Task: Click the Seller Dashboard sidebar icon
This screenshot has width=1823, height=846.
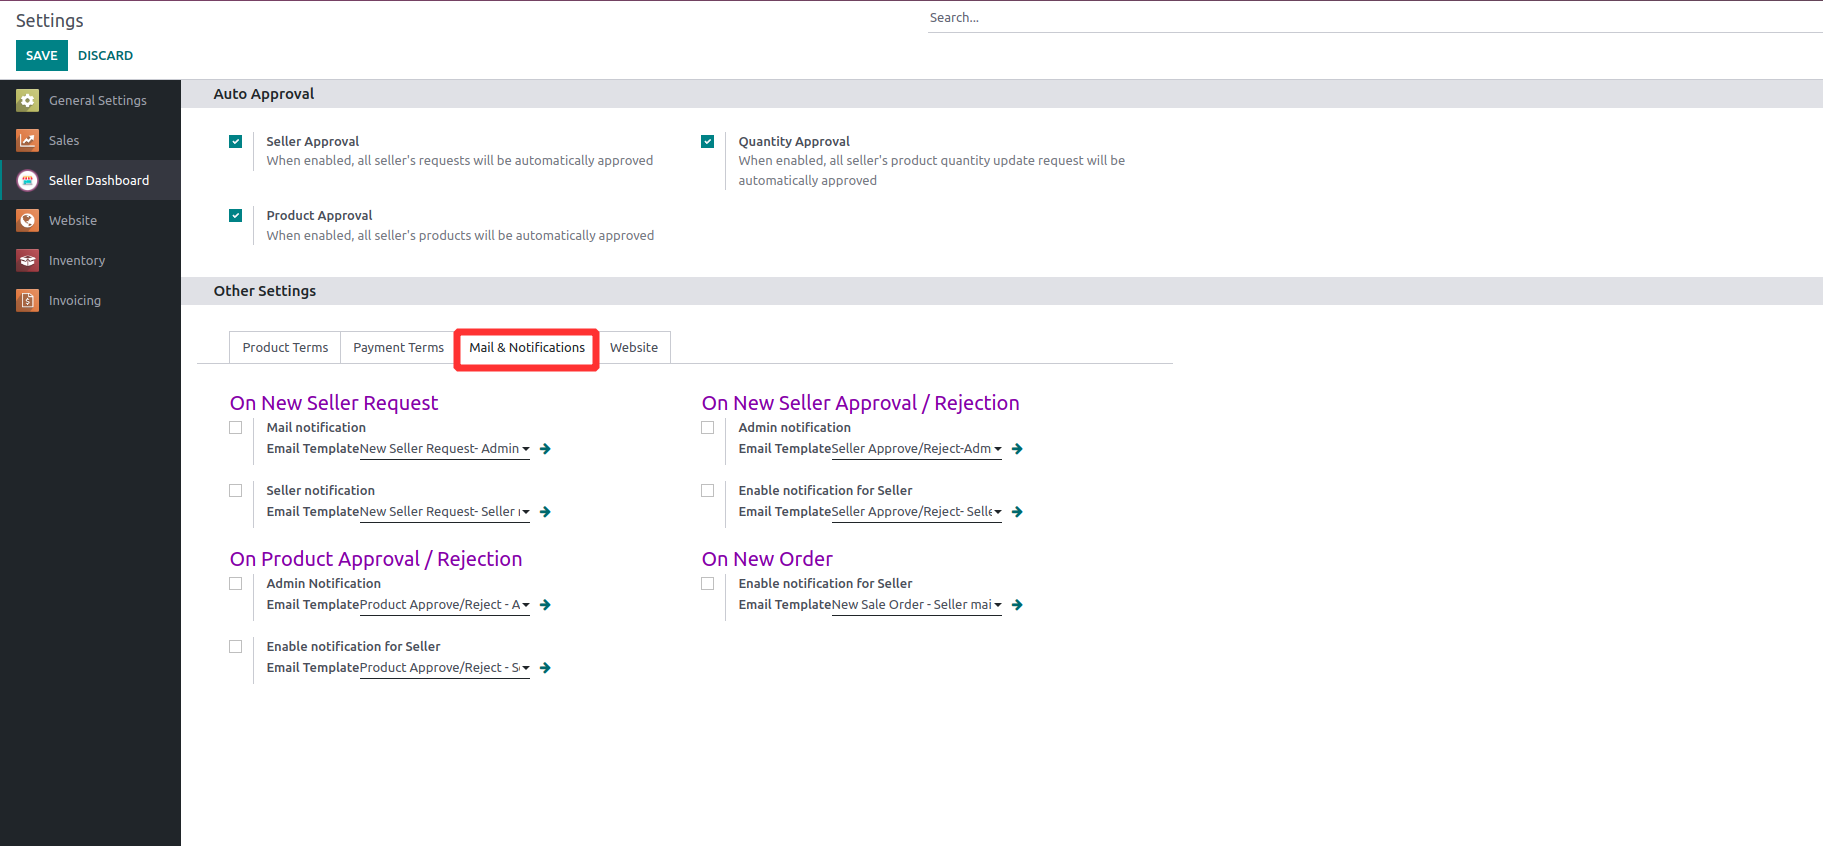Action: tap(28, 180)
